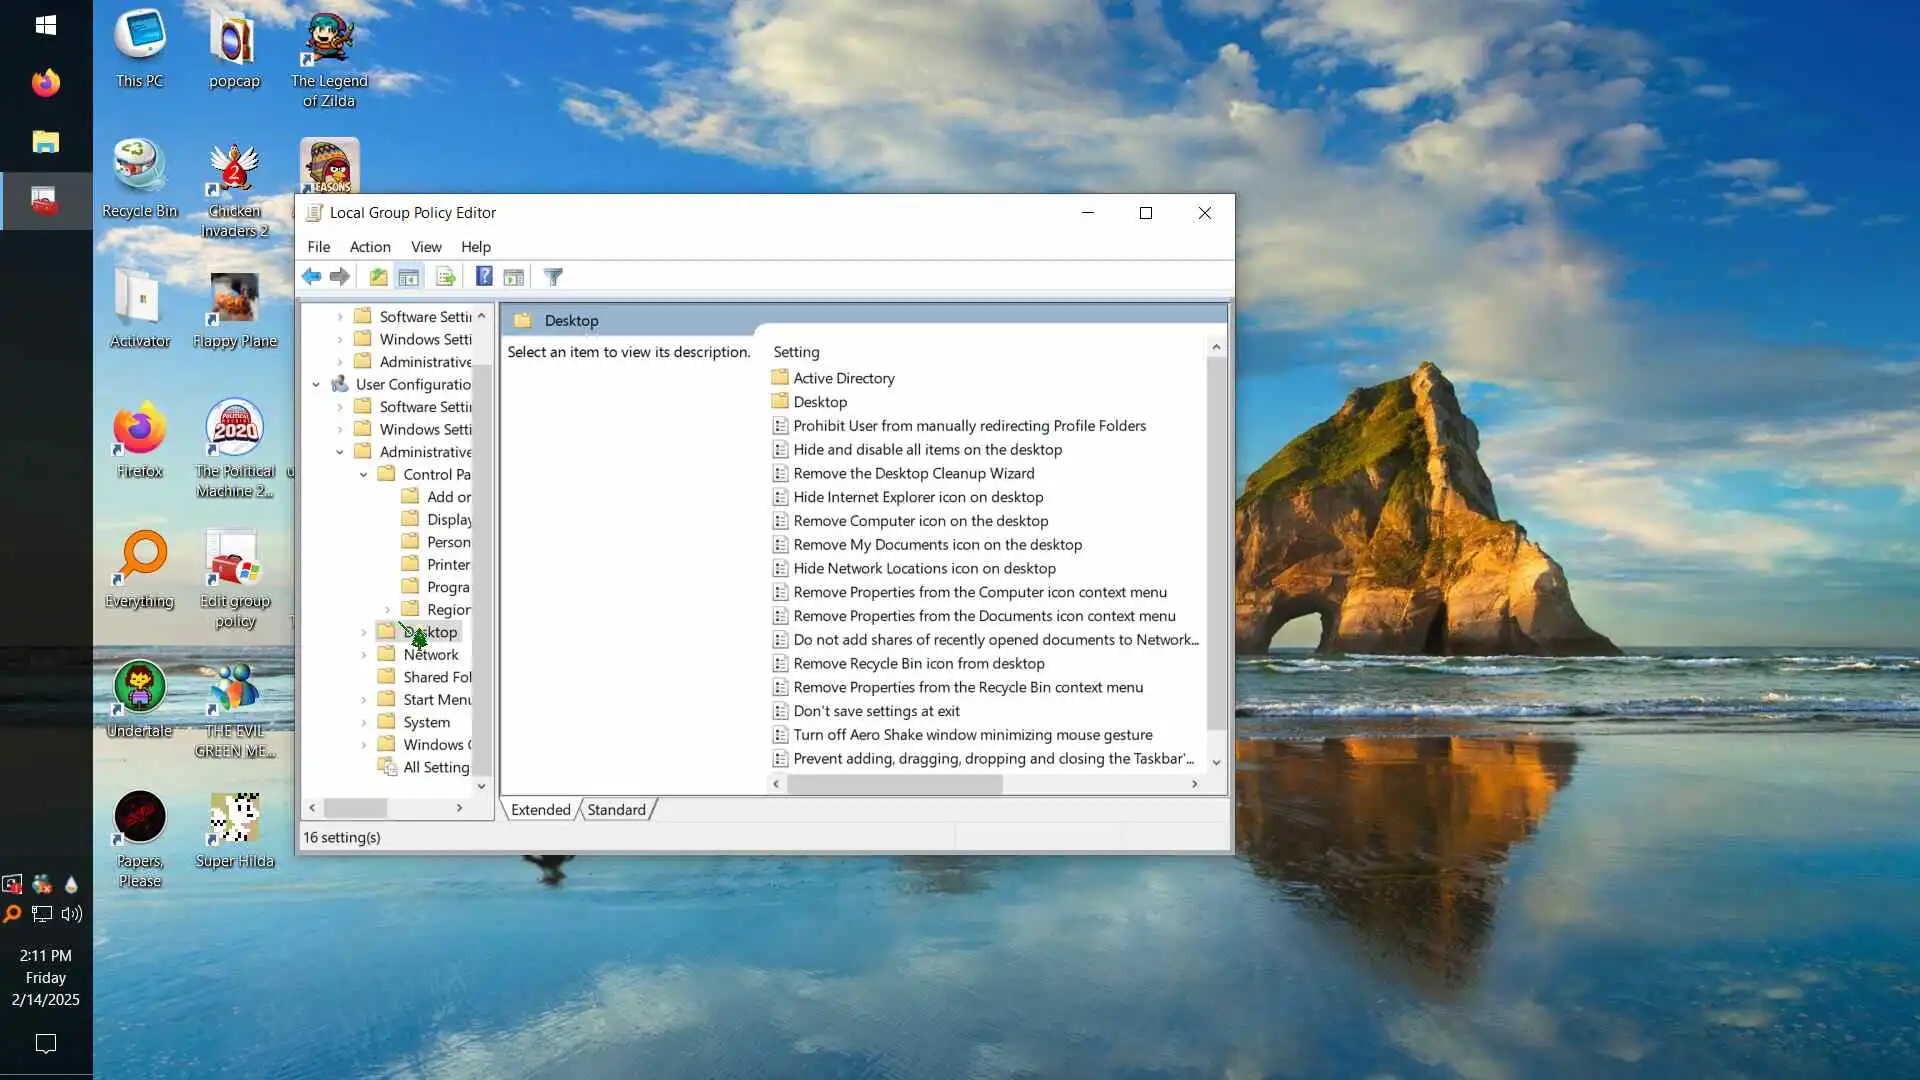Click the Filter funnel toolbar icon
Image resolution: width=1920 pixels, height=1080 pixels.
pyautogui.click(x=553, y=277)
